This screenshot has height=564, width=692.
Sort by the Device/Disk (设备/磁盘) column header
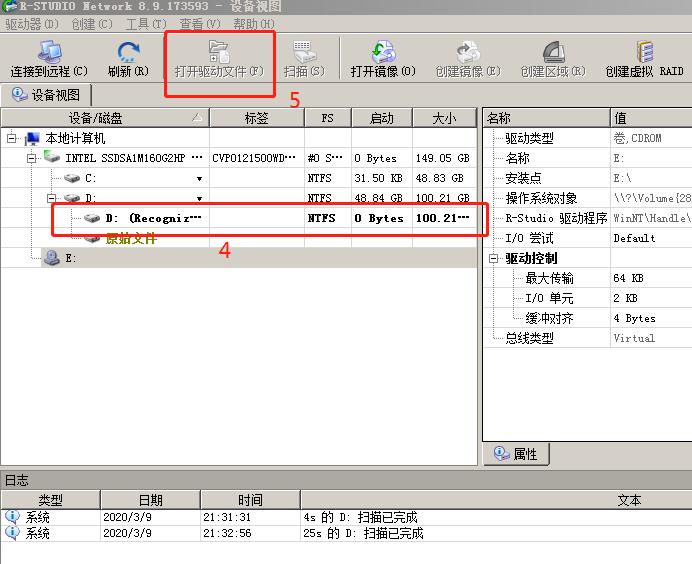point(105,118)
